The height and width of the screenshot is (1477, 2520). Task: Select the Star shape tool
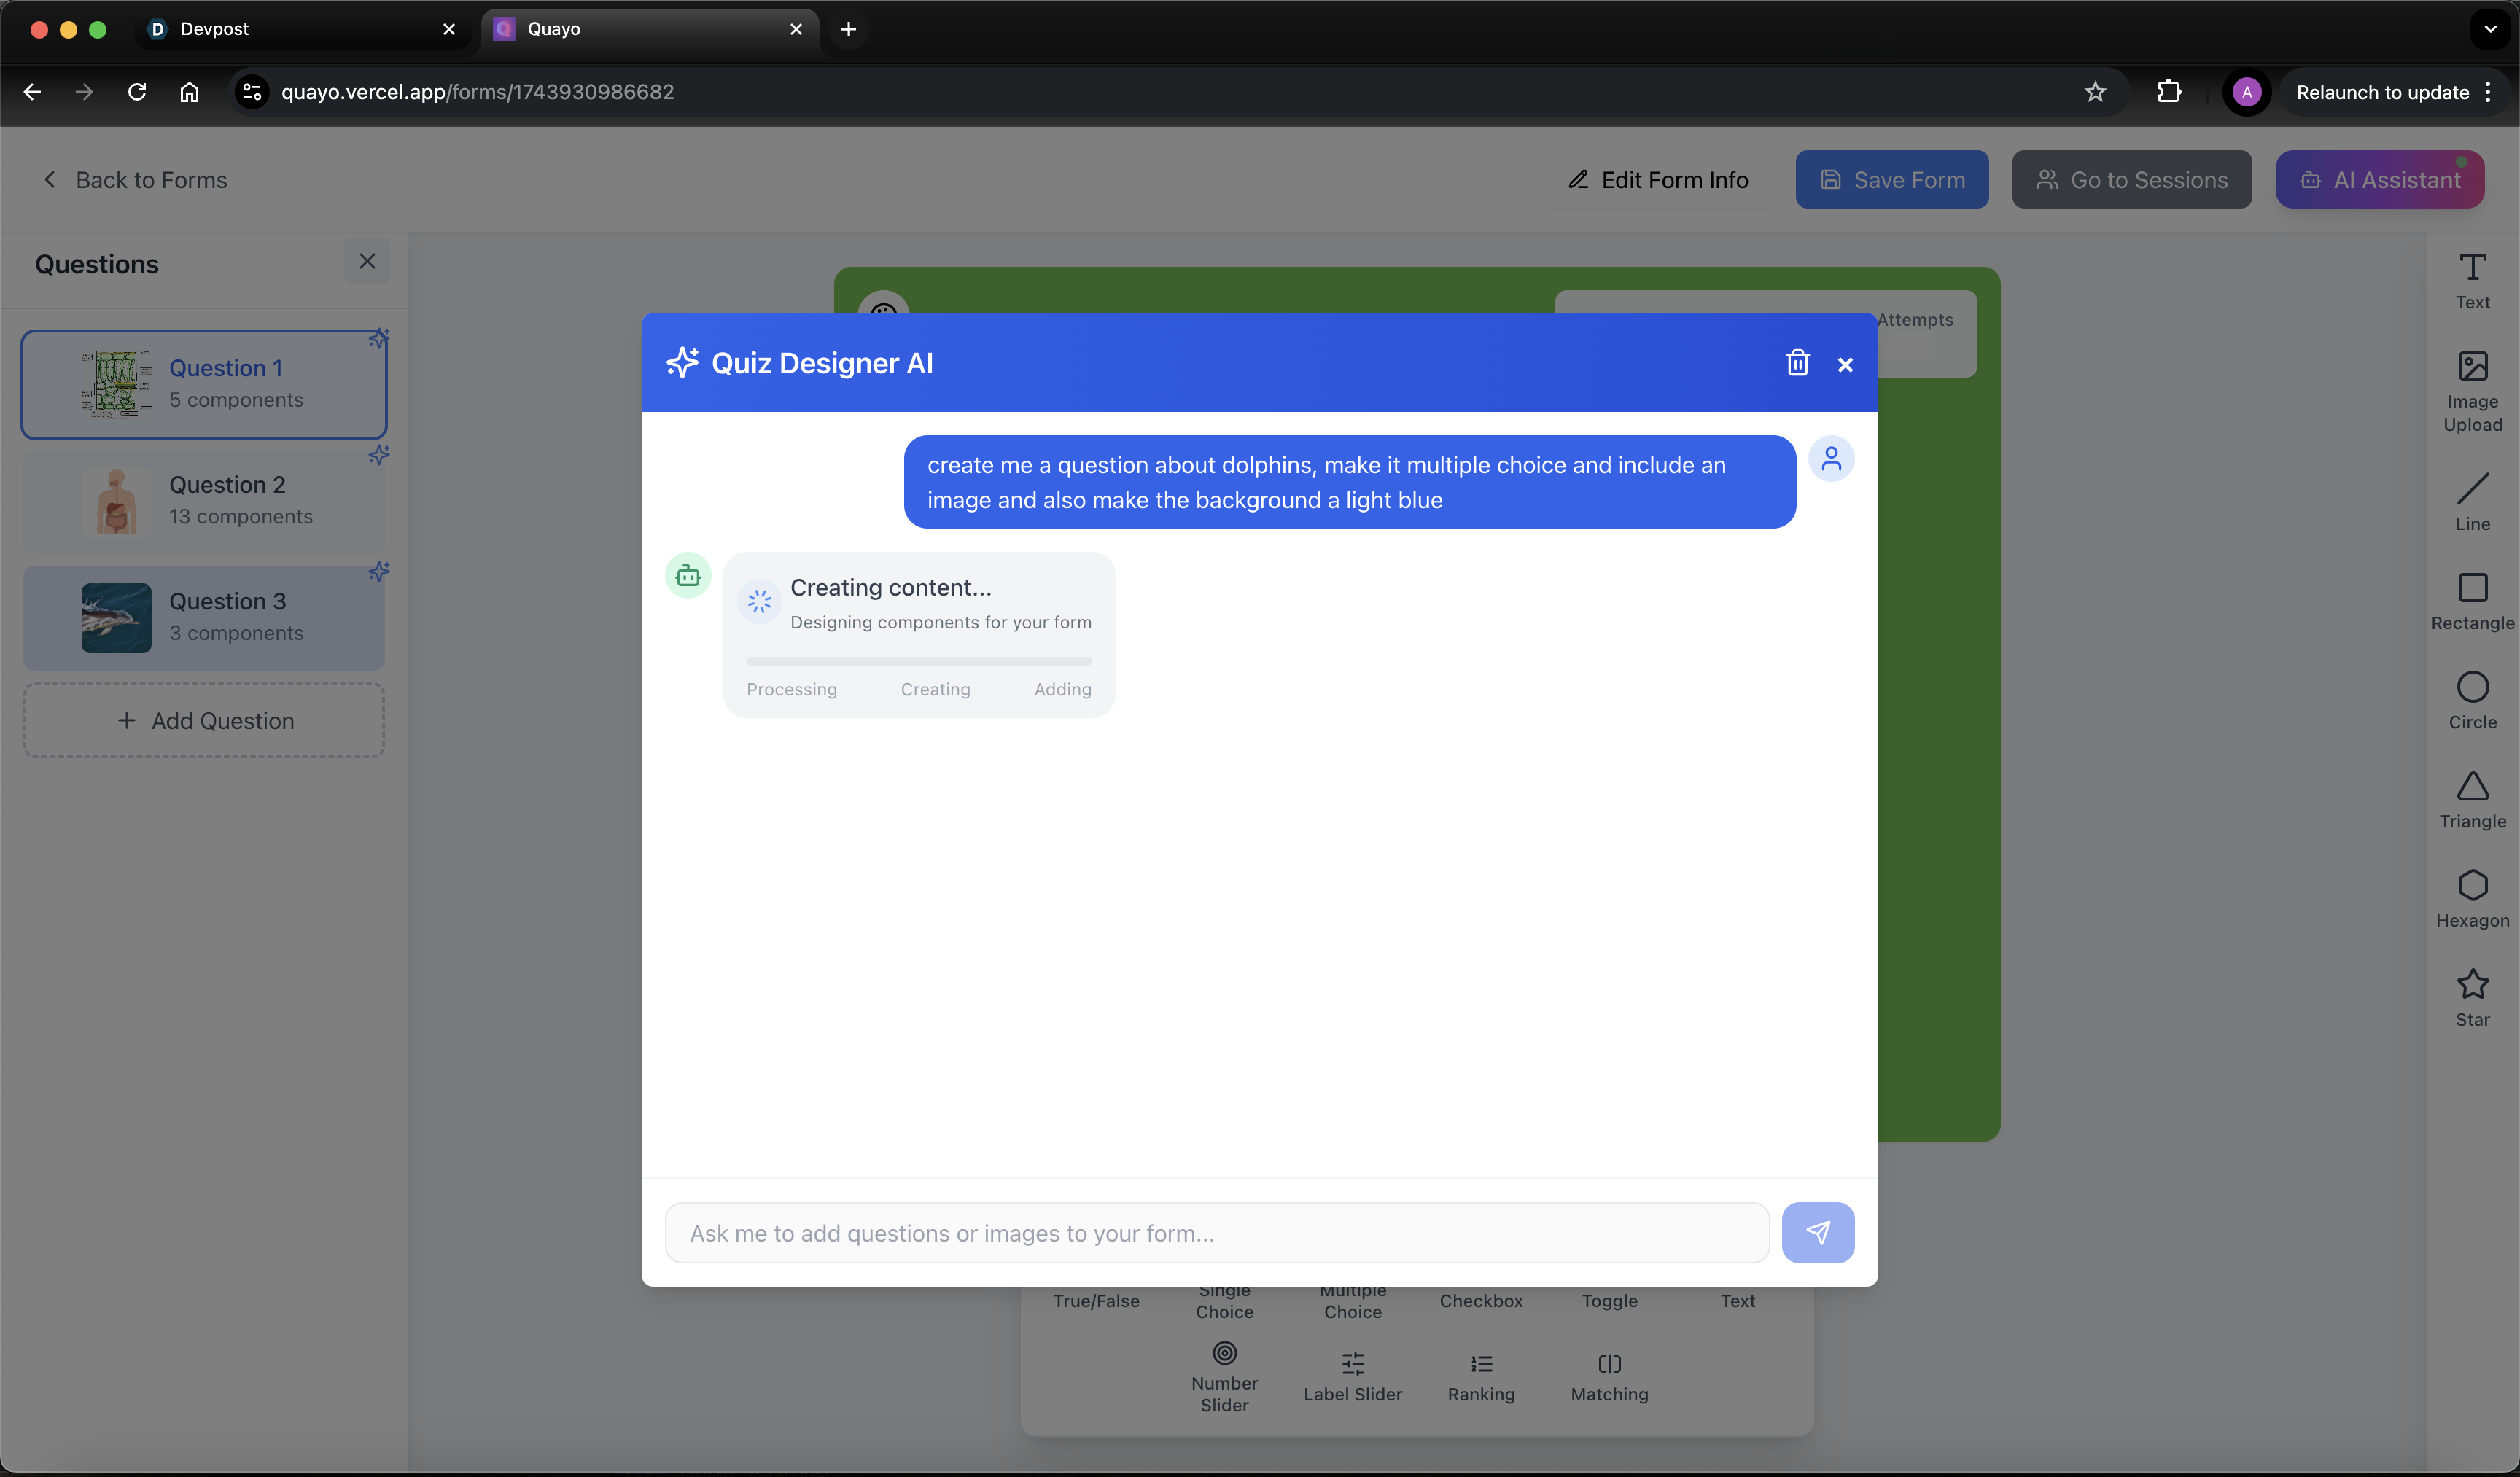pyautogui.click(x=2472, y=996)
